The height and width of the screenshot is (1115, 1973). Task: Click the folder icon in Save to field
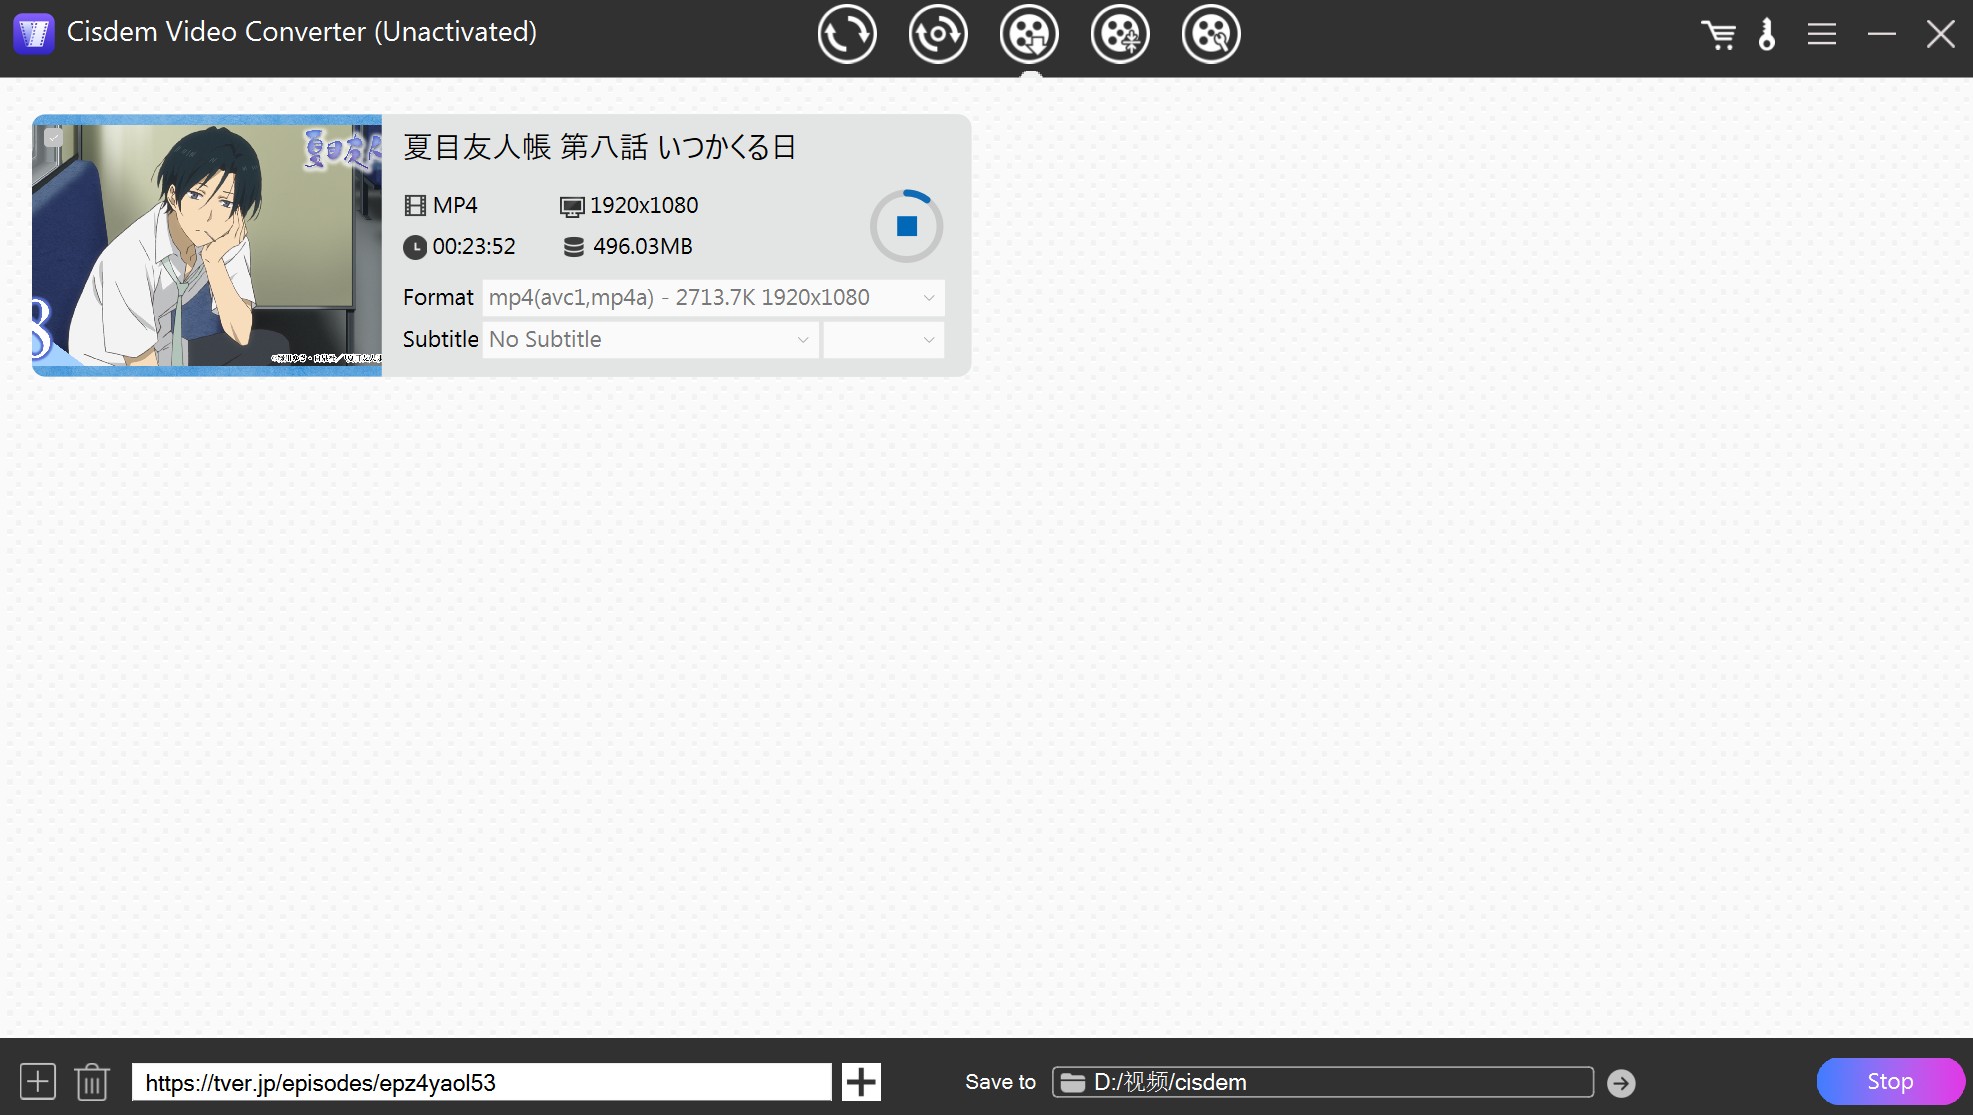point(1073,1083)
